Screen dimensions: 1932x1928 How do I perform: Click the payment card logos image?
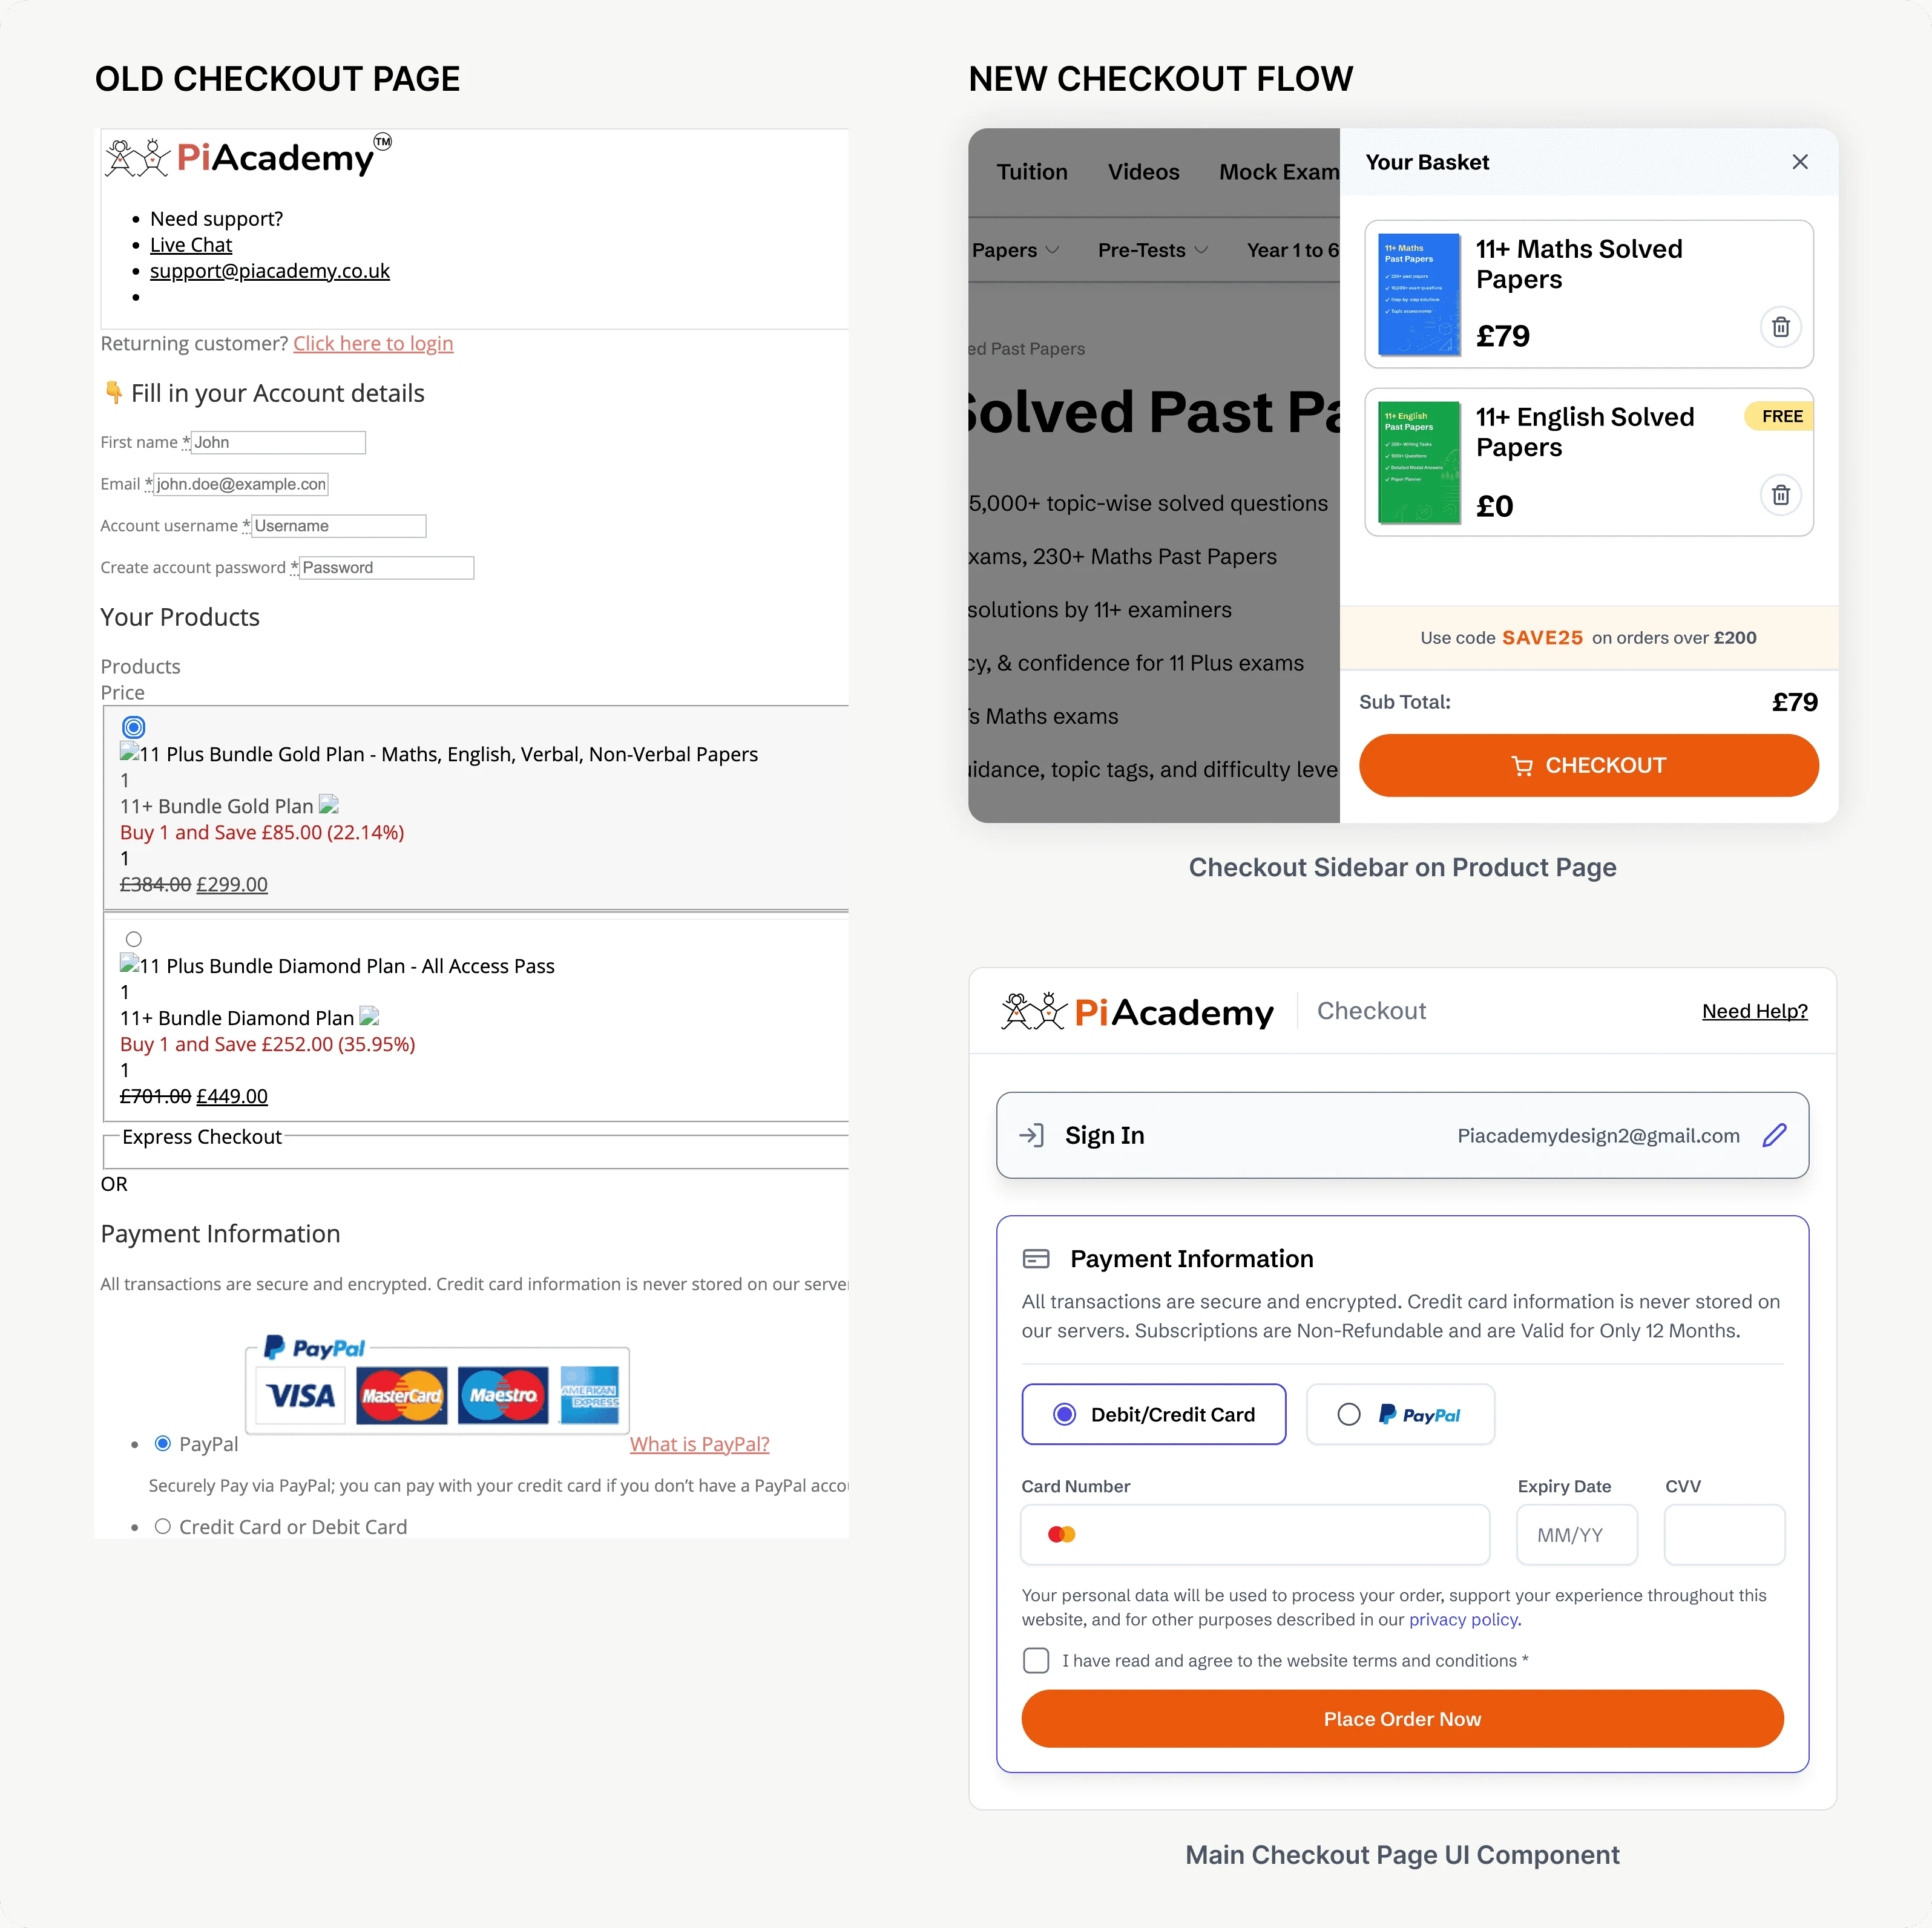coord(437,1385)
